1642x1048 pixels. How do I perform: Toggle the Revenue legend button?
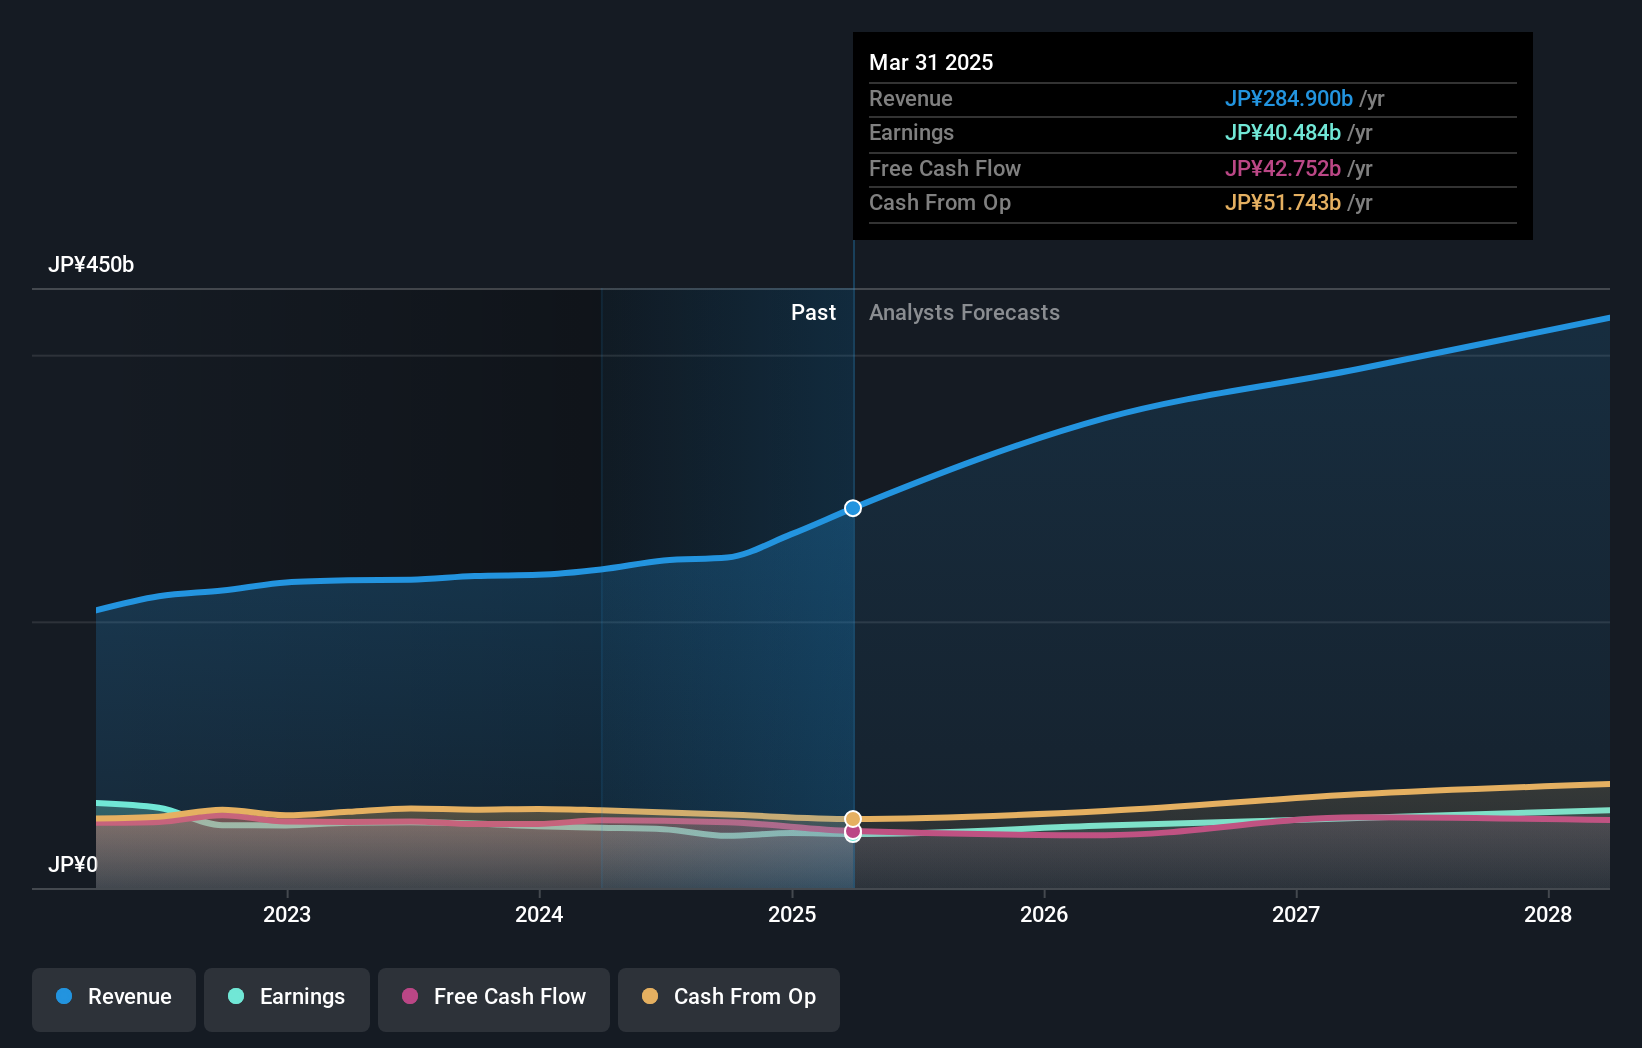(x=114, y=999)
